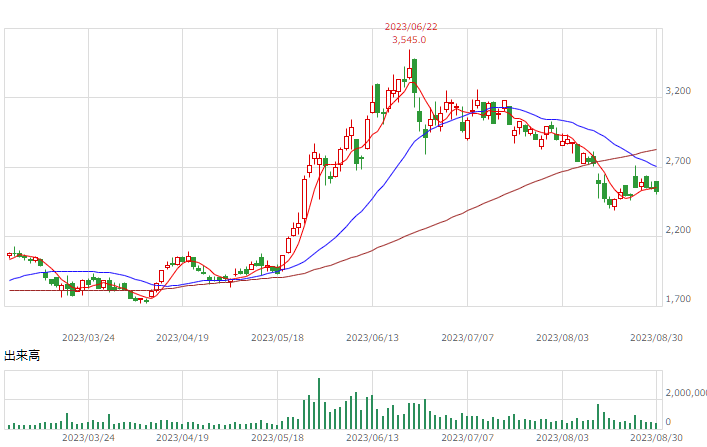
Task: Click 2023/08/03 date under the price chart
Action: pos(562,337)
